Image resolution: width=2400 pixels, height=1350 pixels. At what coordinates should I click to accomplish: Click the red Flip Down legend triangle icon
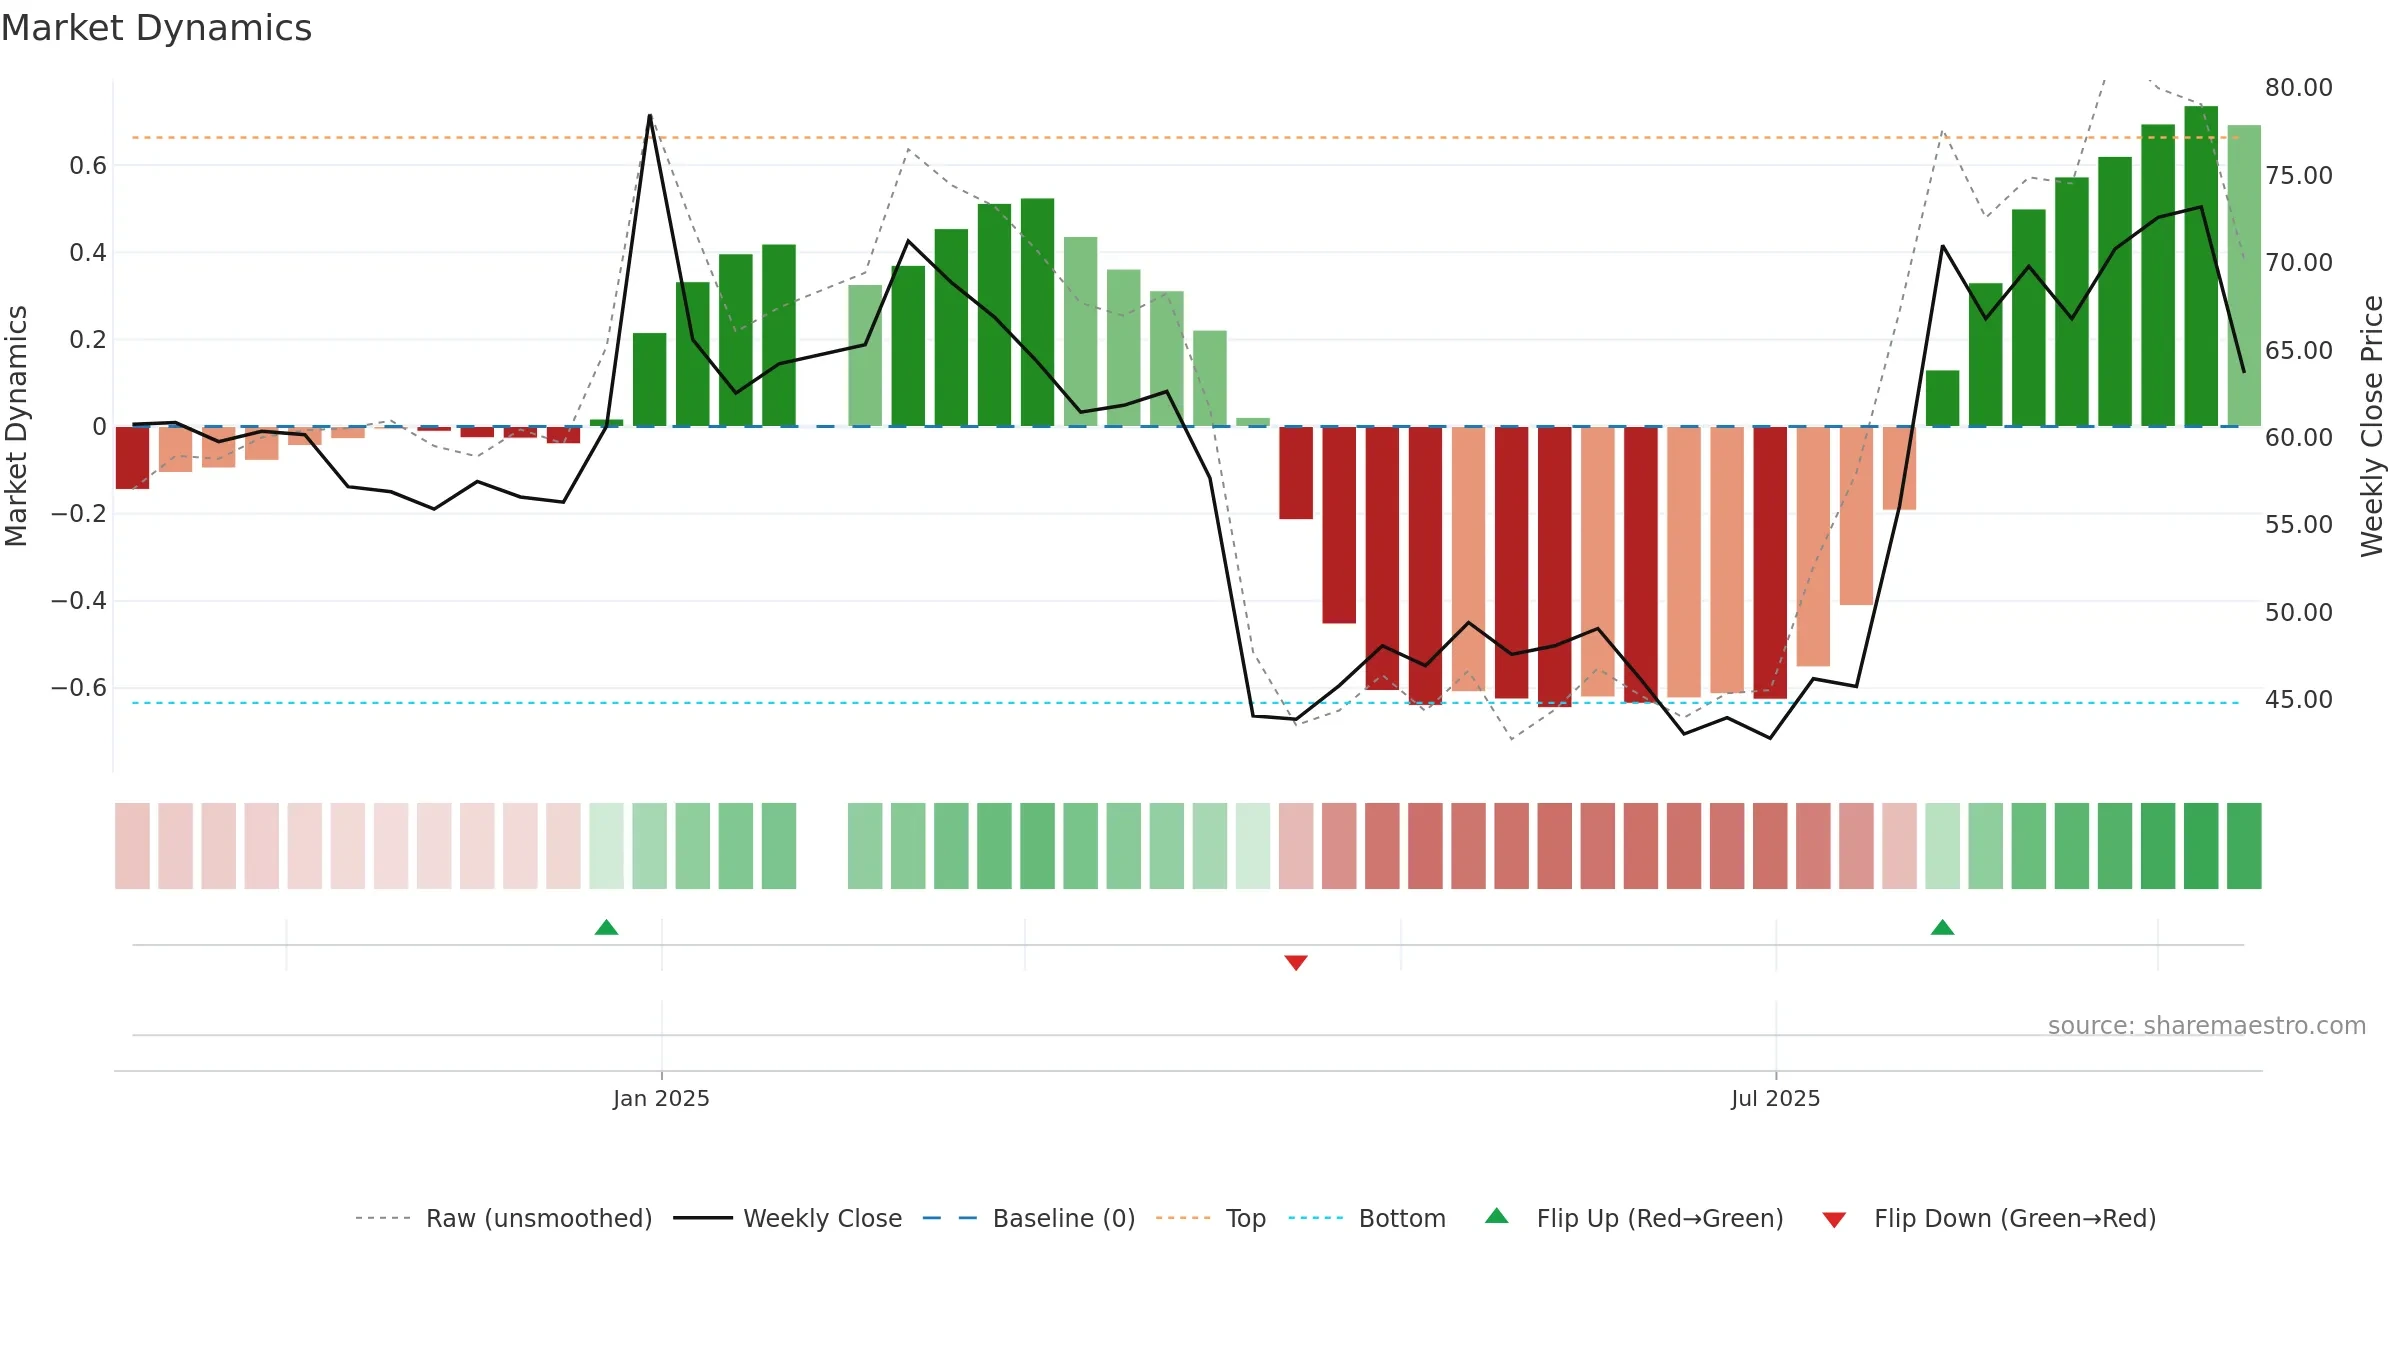click(x=1834, y=1220)
